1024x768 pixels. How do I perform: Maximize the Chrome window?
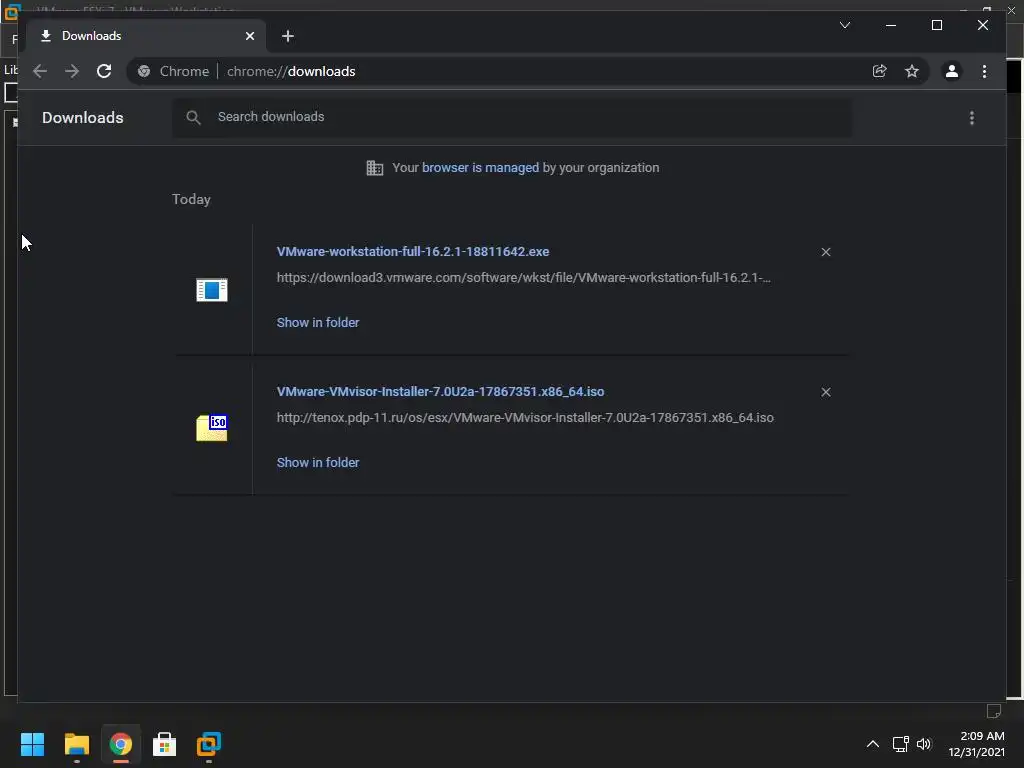(936, 25)
